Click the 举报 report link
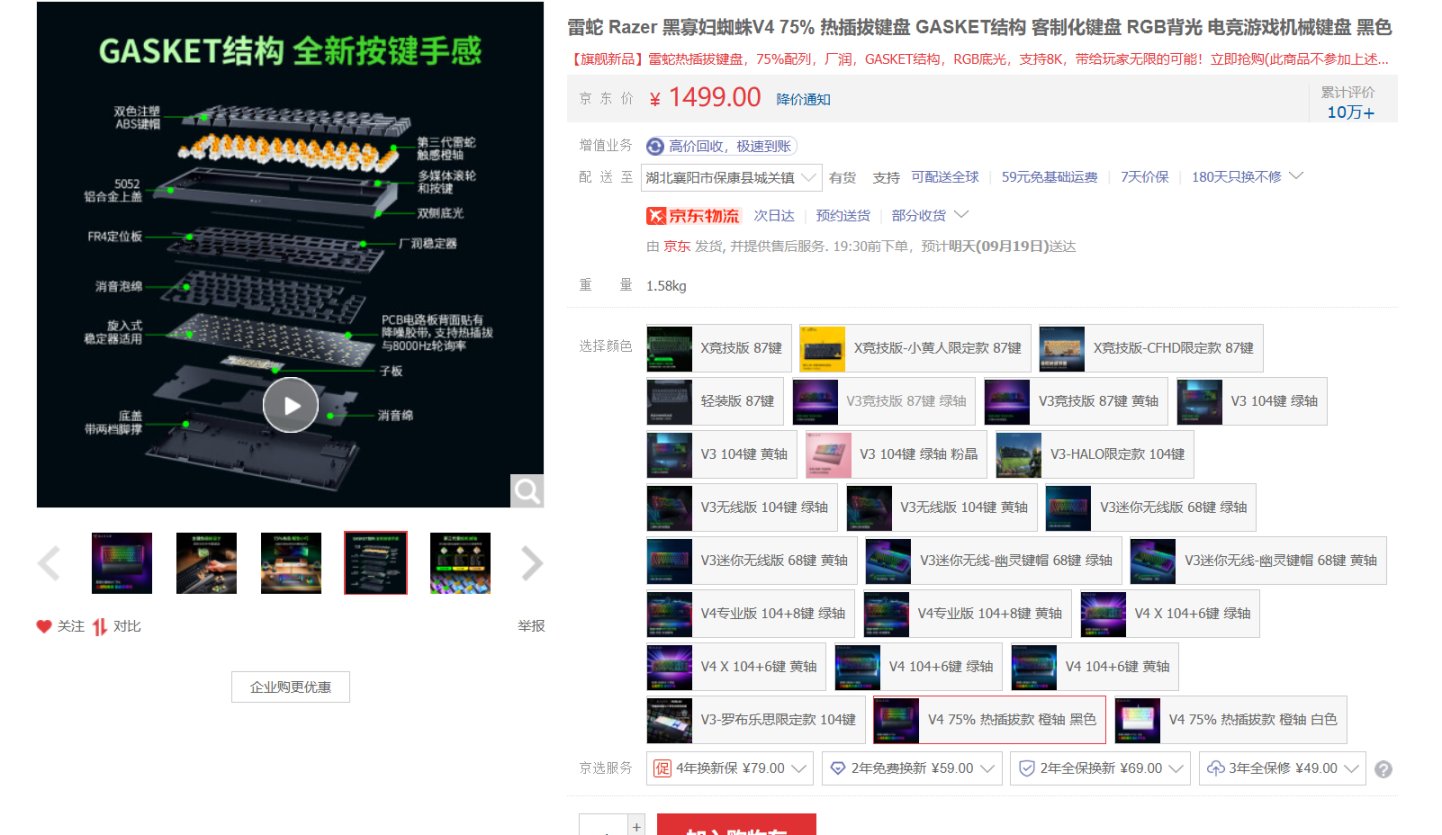Viewport: 1442px width, 835px height. (x=531, y=626)
